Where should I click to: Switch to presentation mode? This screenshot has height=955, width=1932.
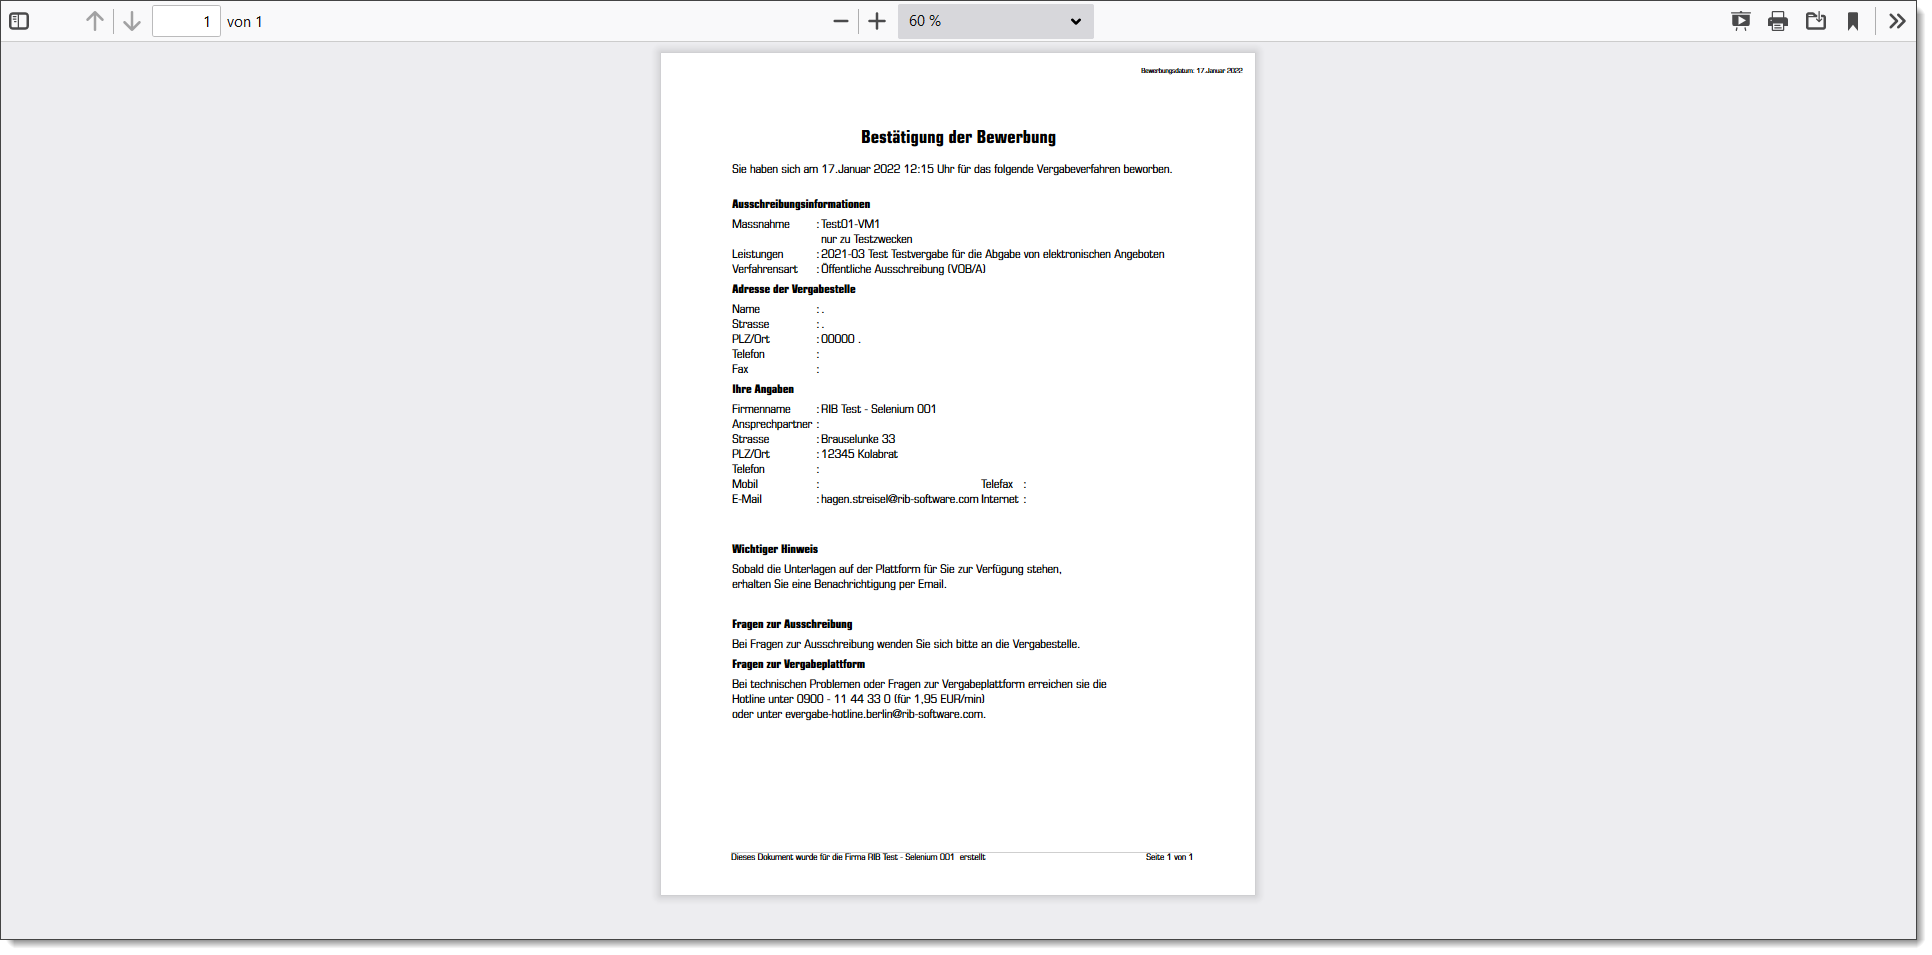click(x=1741, y=21)
